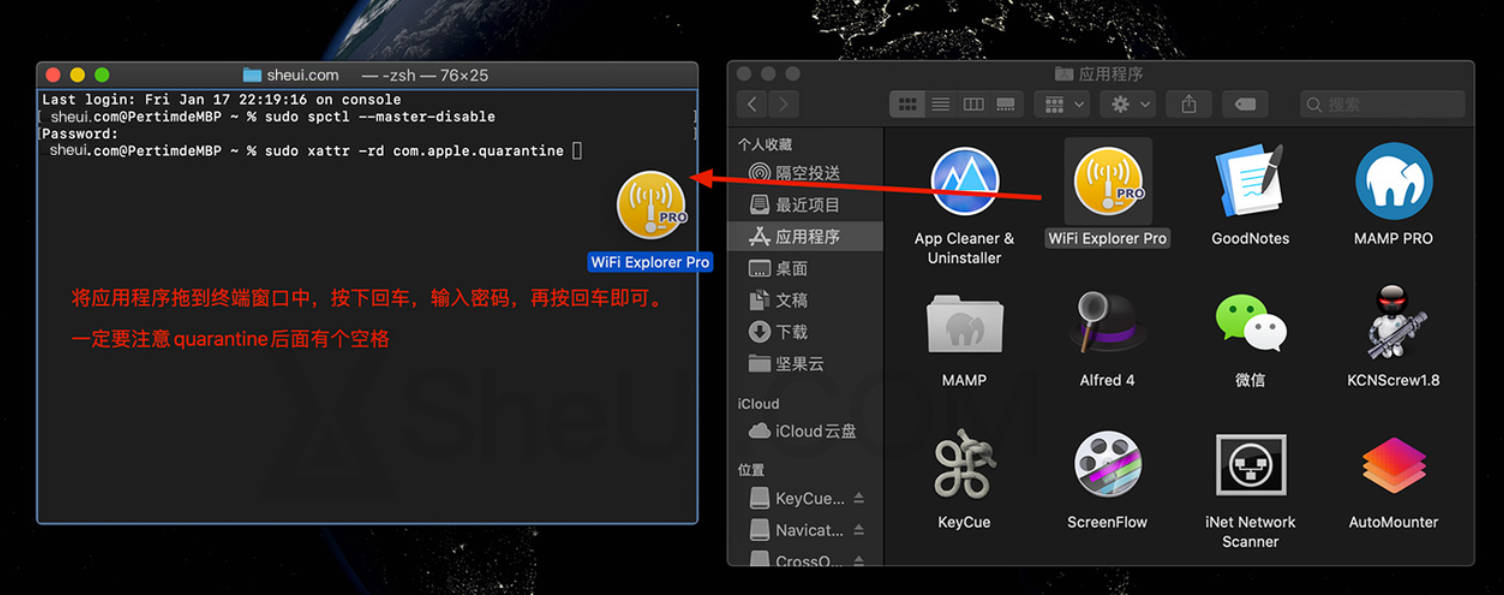Select the ScreenFlow app icon

coord(1107,465)
